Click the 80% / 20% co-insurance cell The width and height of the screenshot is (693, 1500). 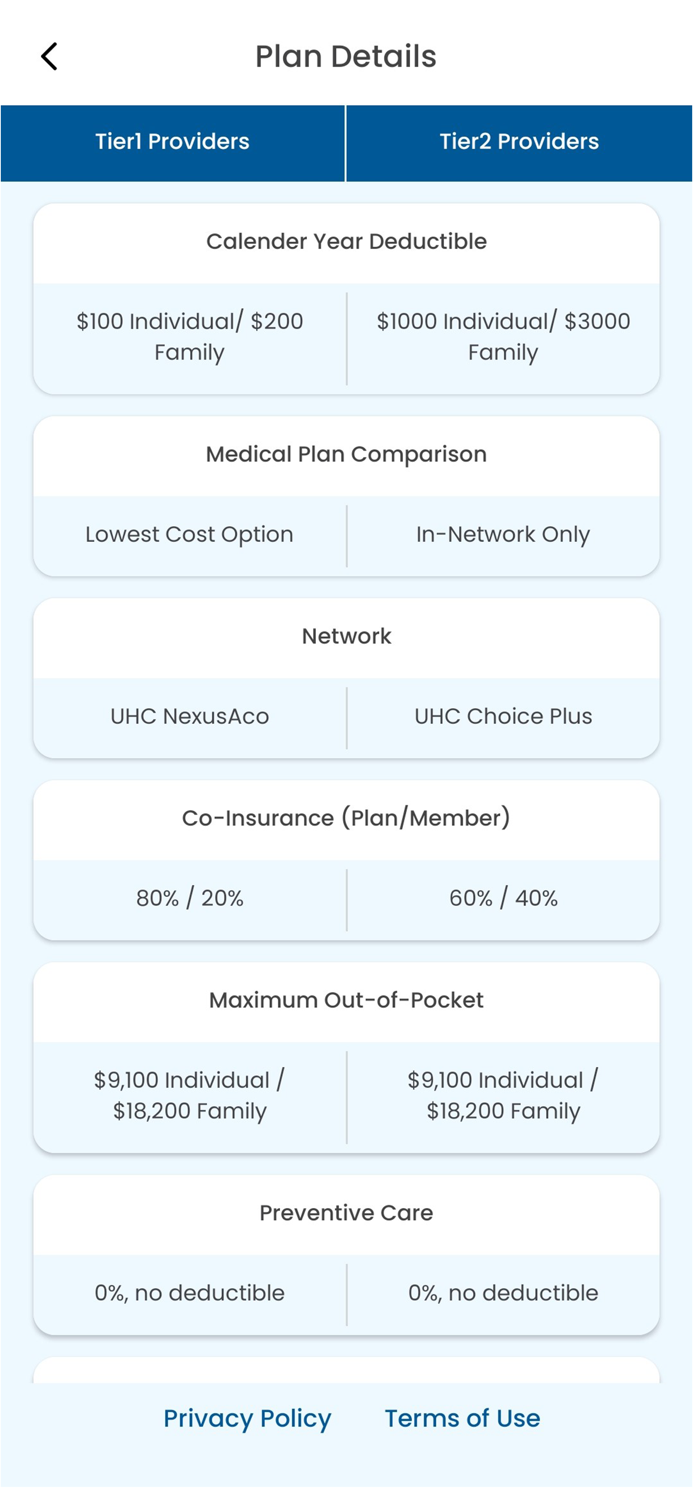pyautogui.click(x=190, y=898)
